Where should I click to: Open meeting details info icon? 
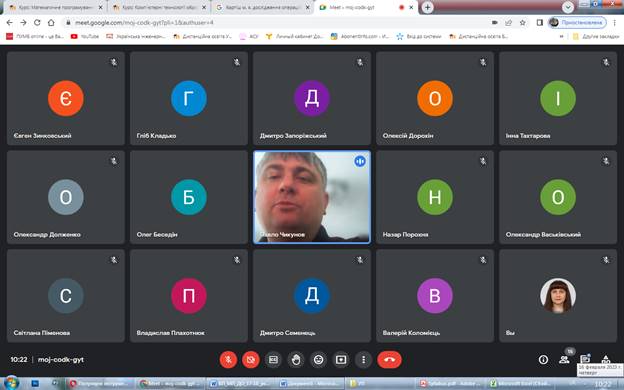[x=543, y=360]
